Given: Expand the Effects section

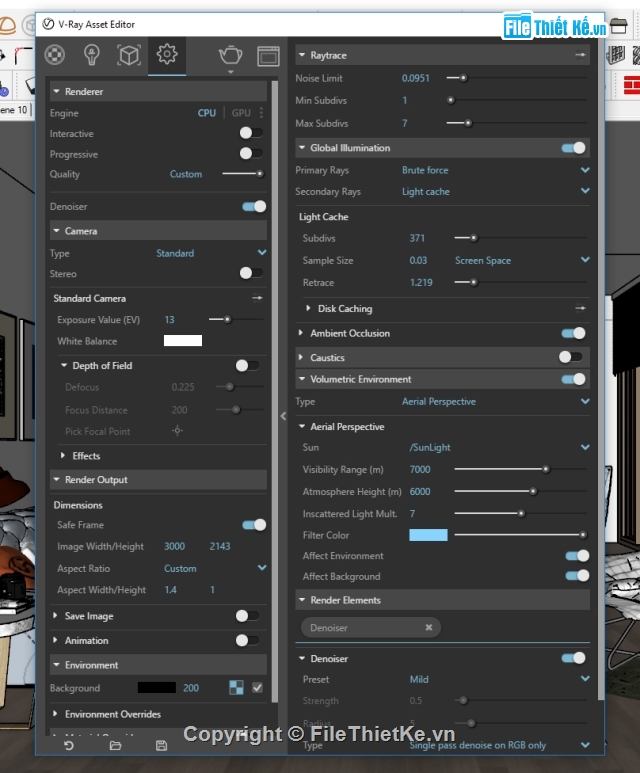Looking at the screenshot, I should tap(63, 456).
